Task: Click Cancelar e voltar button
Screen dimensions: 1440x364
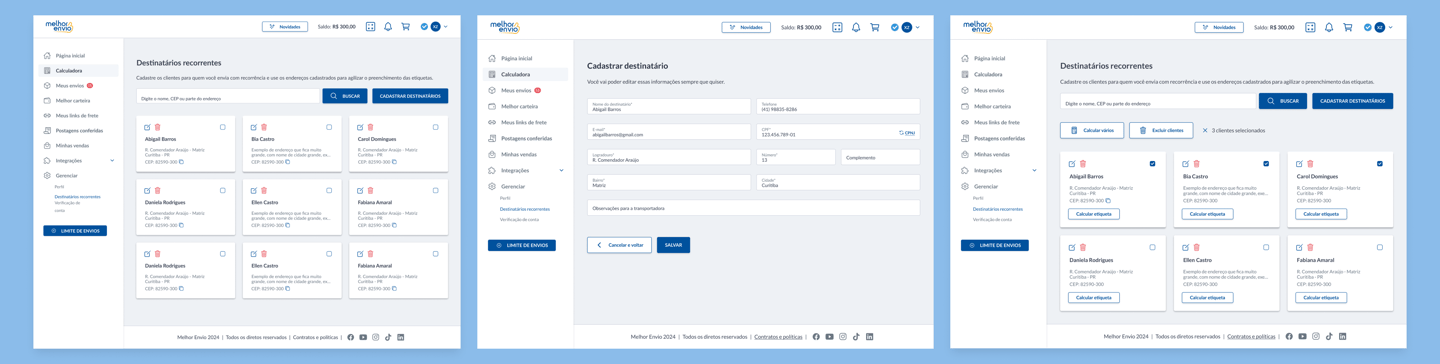Action: (x=619, y=245)
